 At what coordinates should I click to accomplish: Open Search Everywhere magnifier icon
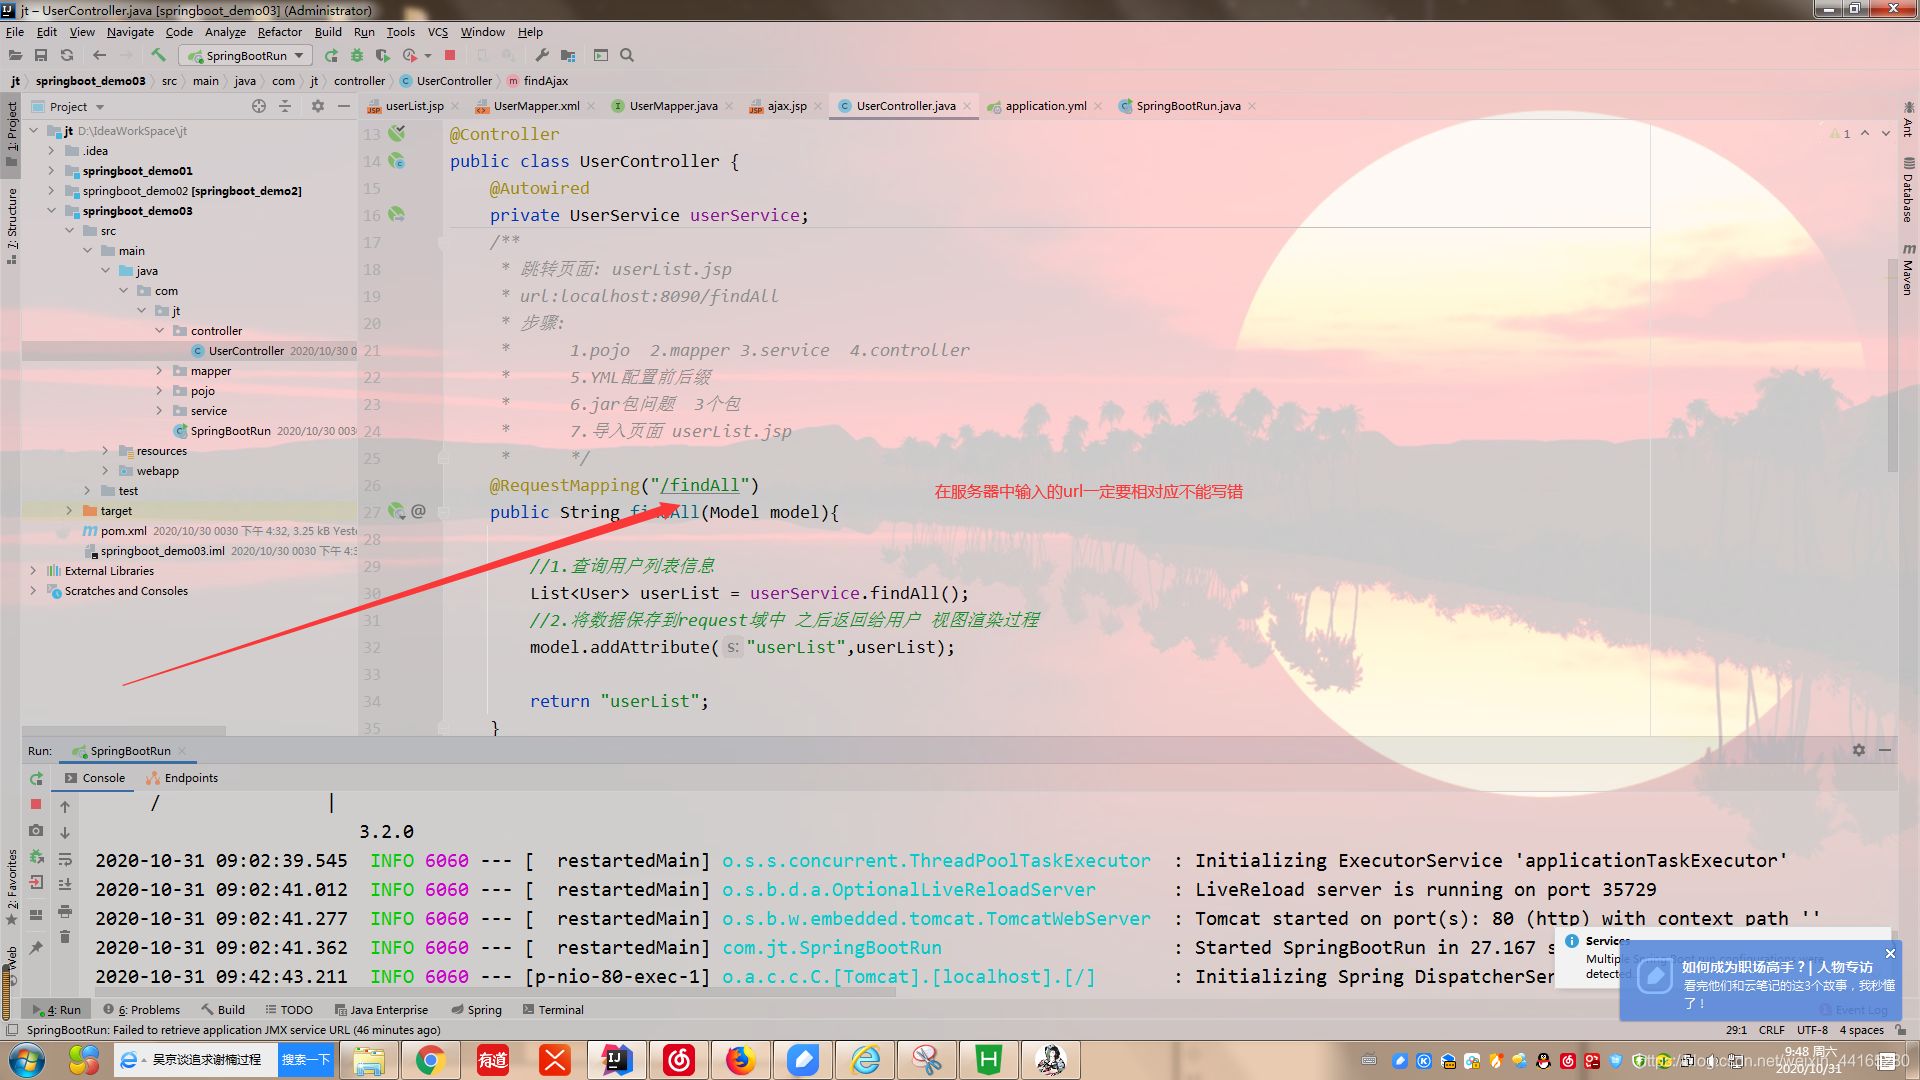[627, 56]
